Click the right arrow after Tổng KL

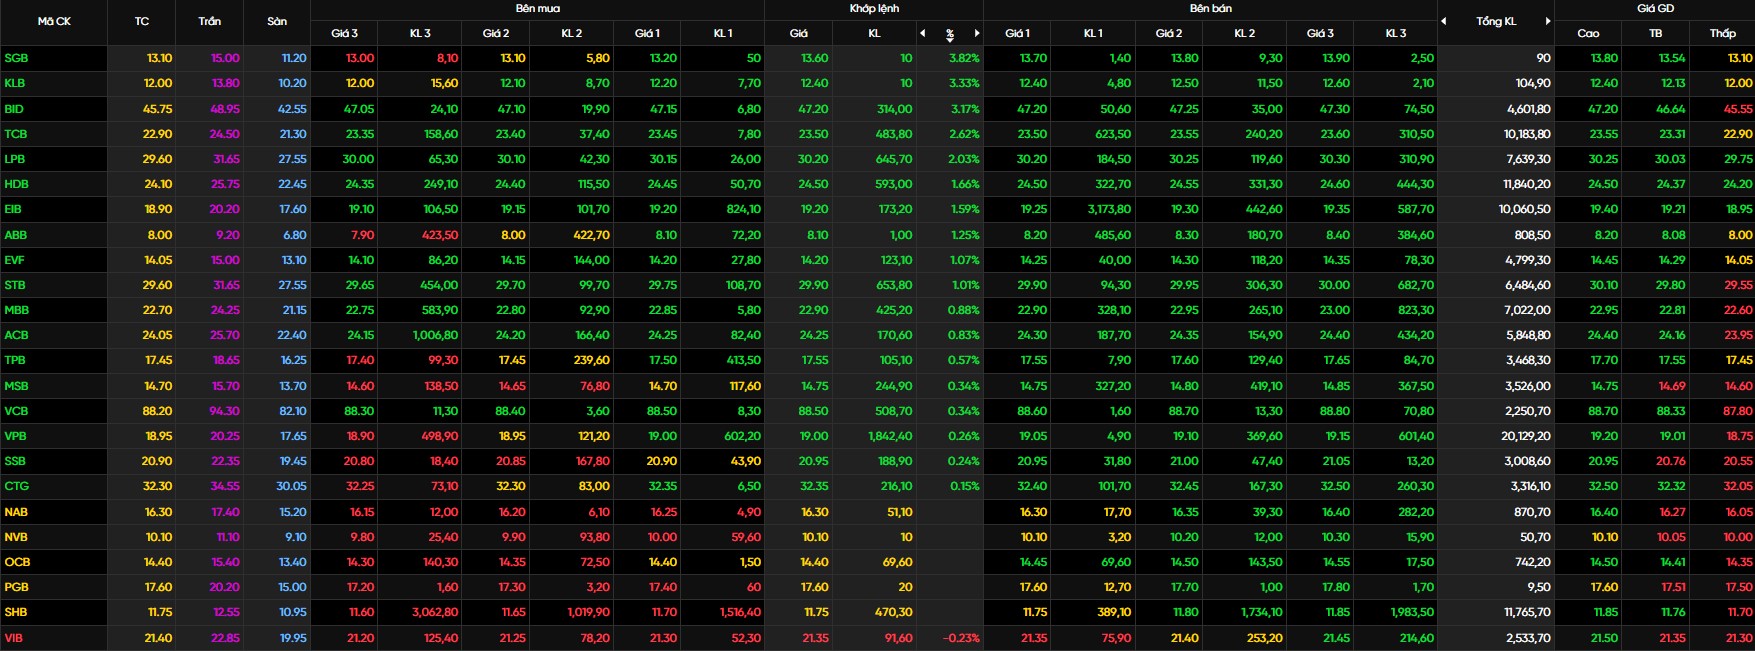(x=1548, y=21)
